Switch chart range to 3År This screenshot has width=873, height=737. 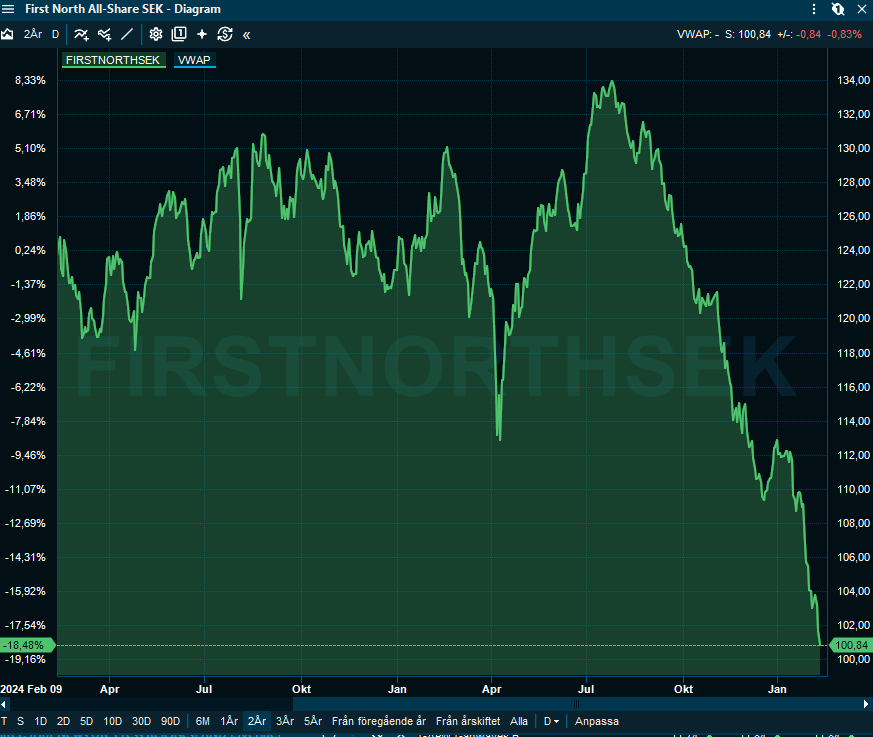click(x=285, y=721)
